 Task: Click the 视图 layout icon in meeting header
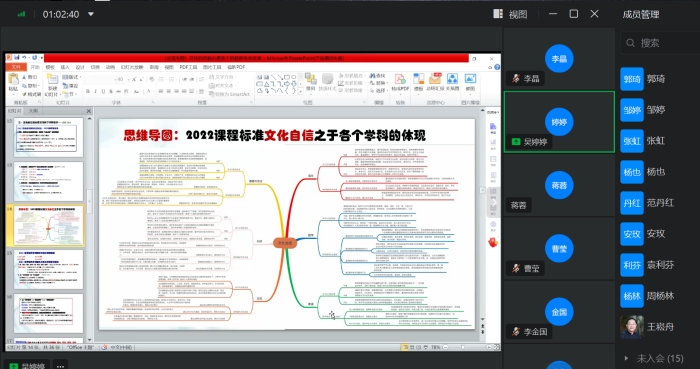click(498, 14)
